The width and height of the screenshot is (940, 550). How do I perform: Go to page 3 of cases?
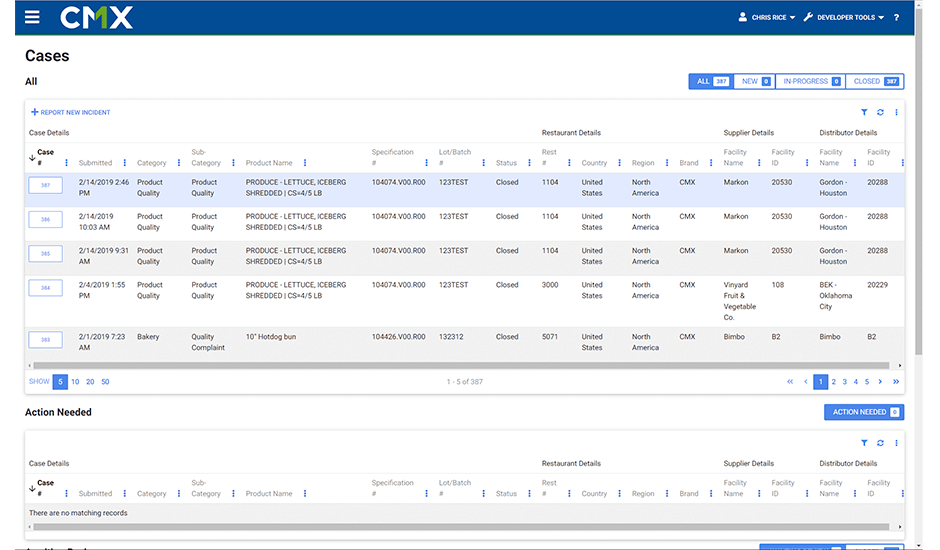(845, 382)
